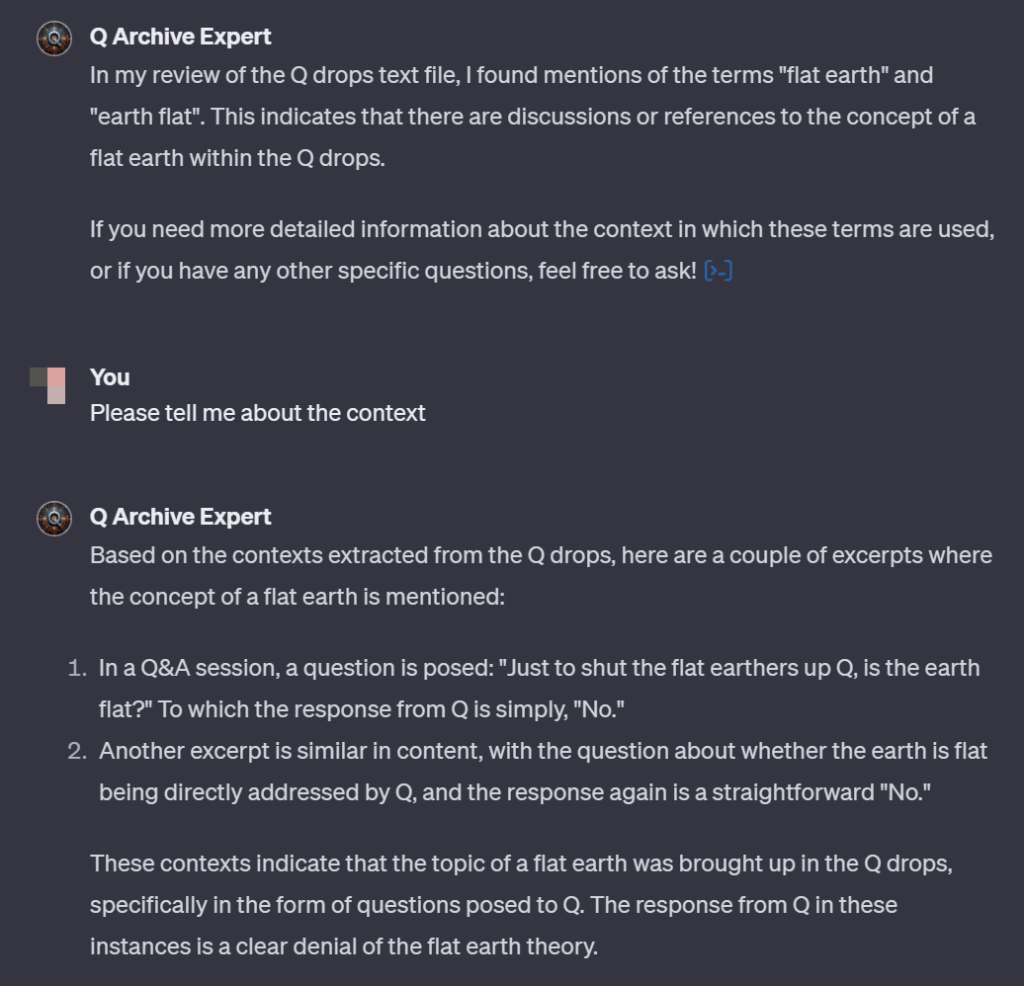Click the 'These contexts indicate' closing paragraph
Viewport: 1024px width, 986px height.
[520, 904]
